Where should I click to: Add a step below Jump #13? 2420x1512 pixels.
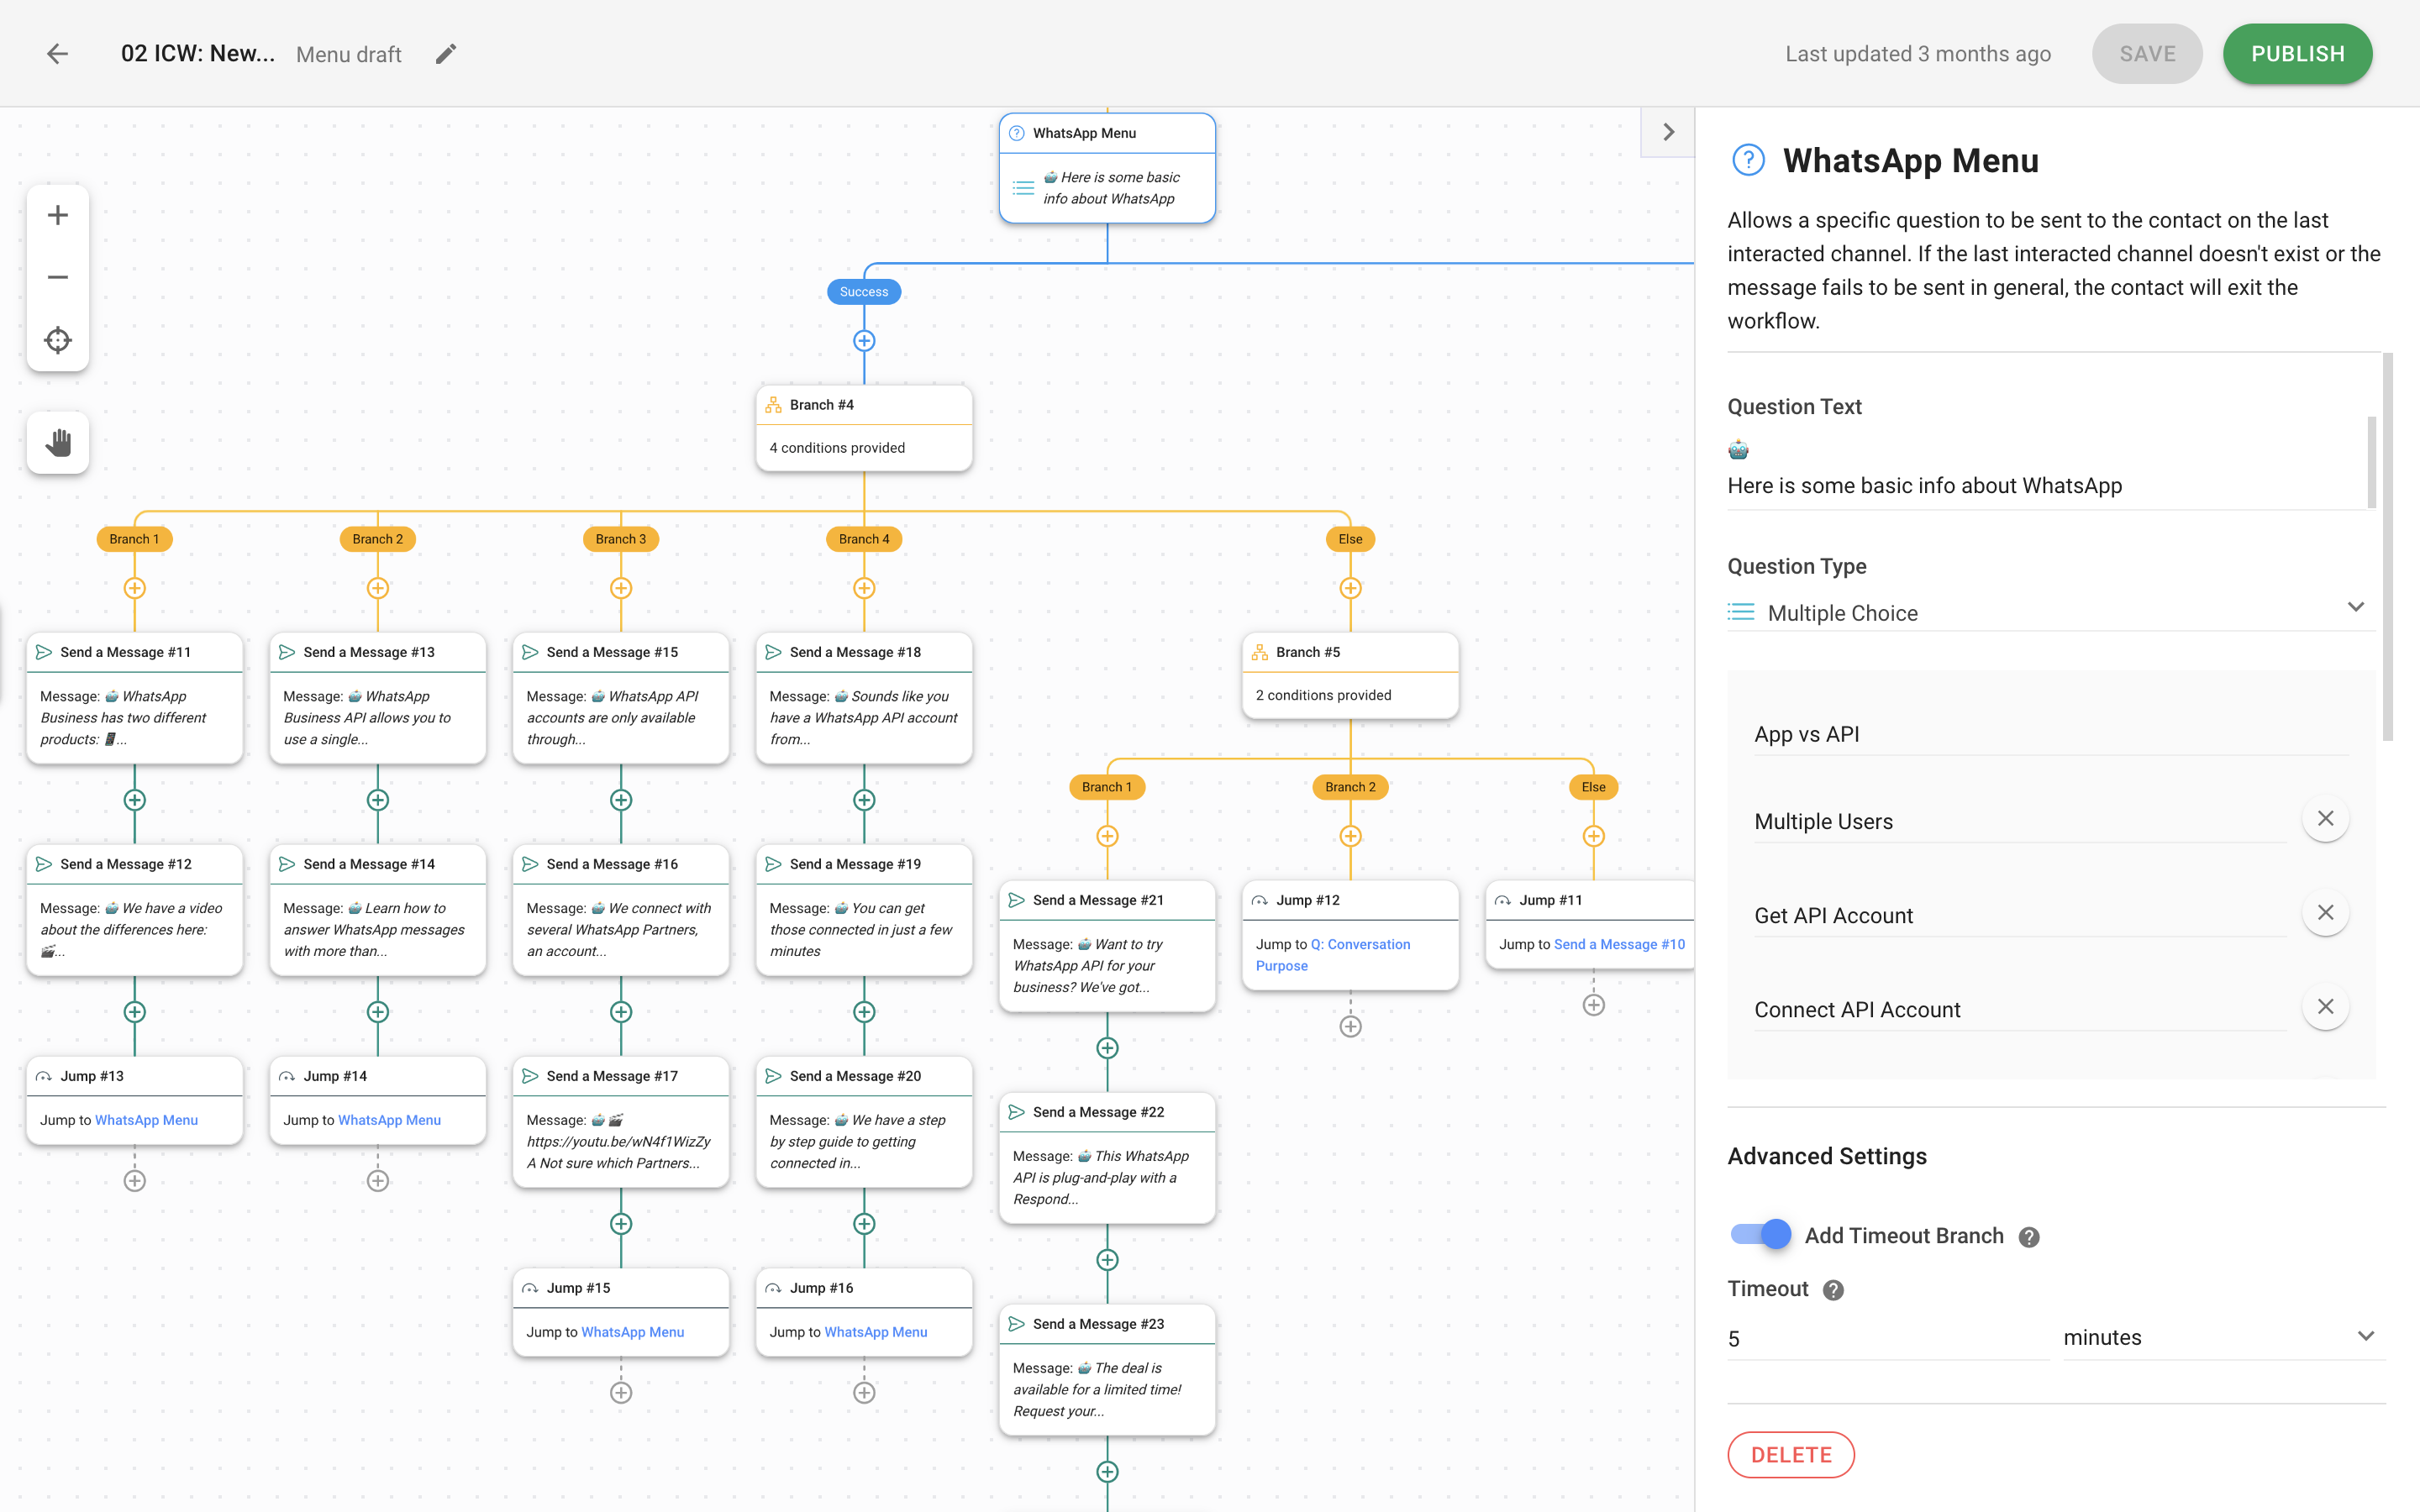coord(134,1181)
